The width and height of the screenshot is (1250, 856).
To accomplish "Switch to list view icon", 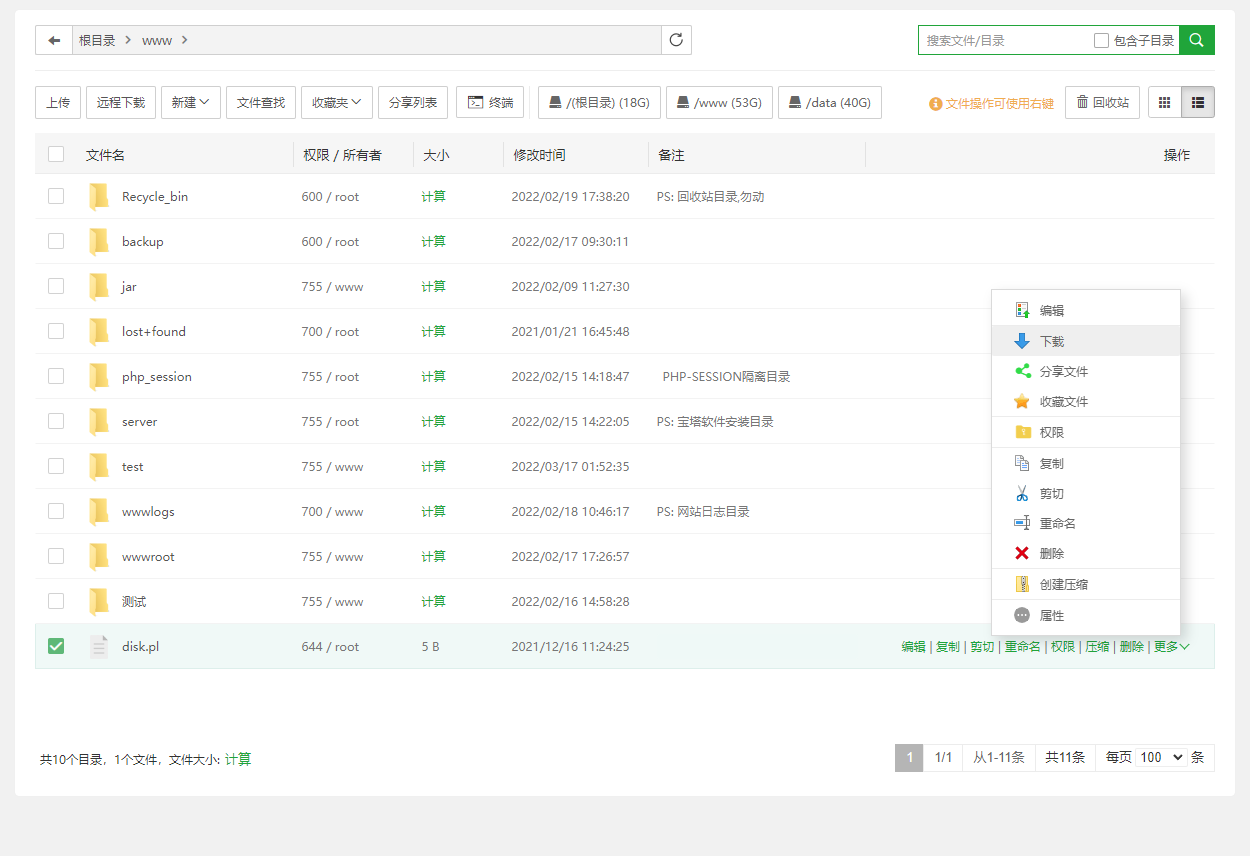I will [1198, 102].
